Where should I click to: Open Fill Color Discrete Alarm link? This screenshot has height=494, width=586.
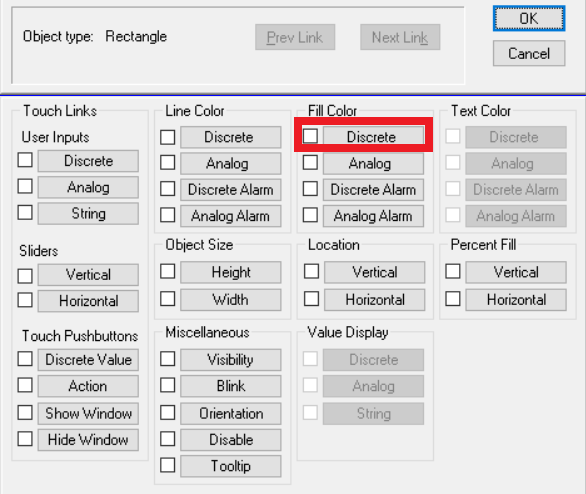tap(373, 189)
